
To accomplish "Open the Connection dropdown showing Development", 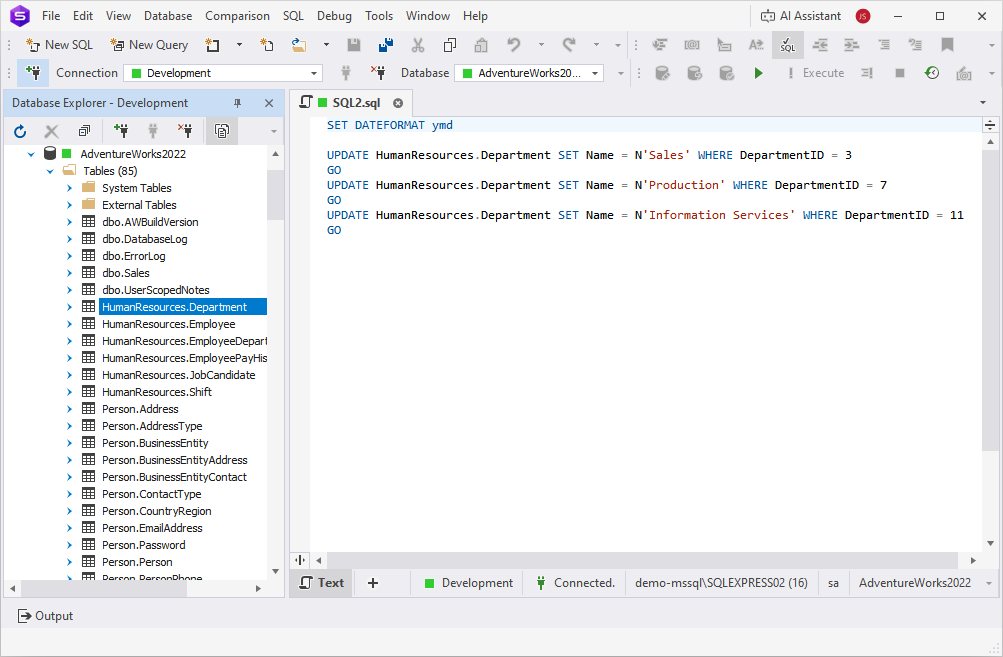I will click(222, 72).
